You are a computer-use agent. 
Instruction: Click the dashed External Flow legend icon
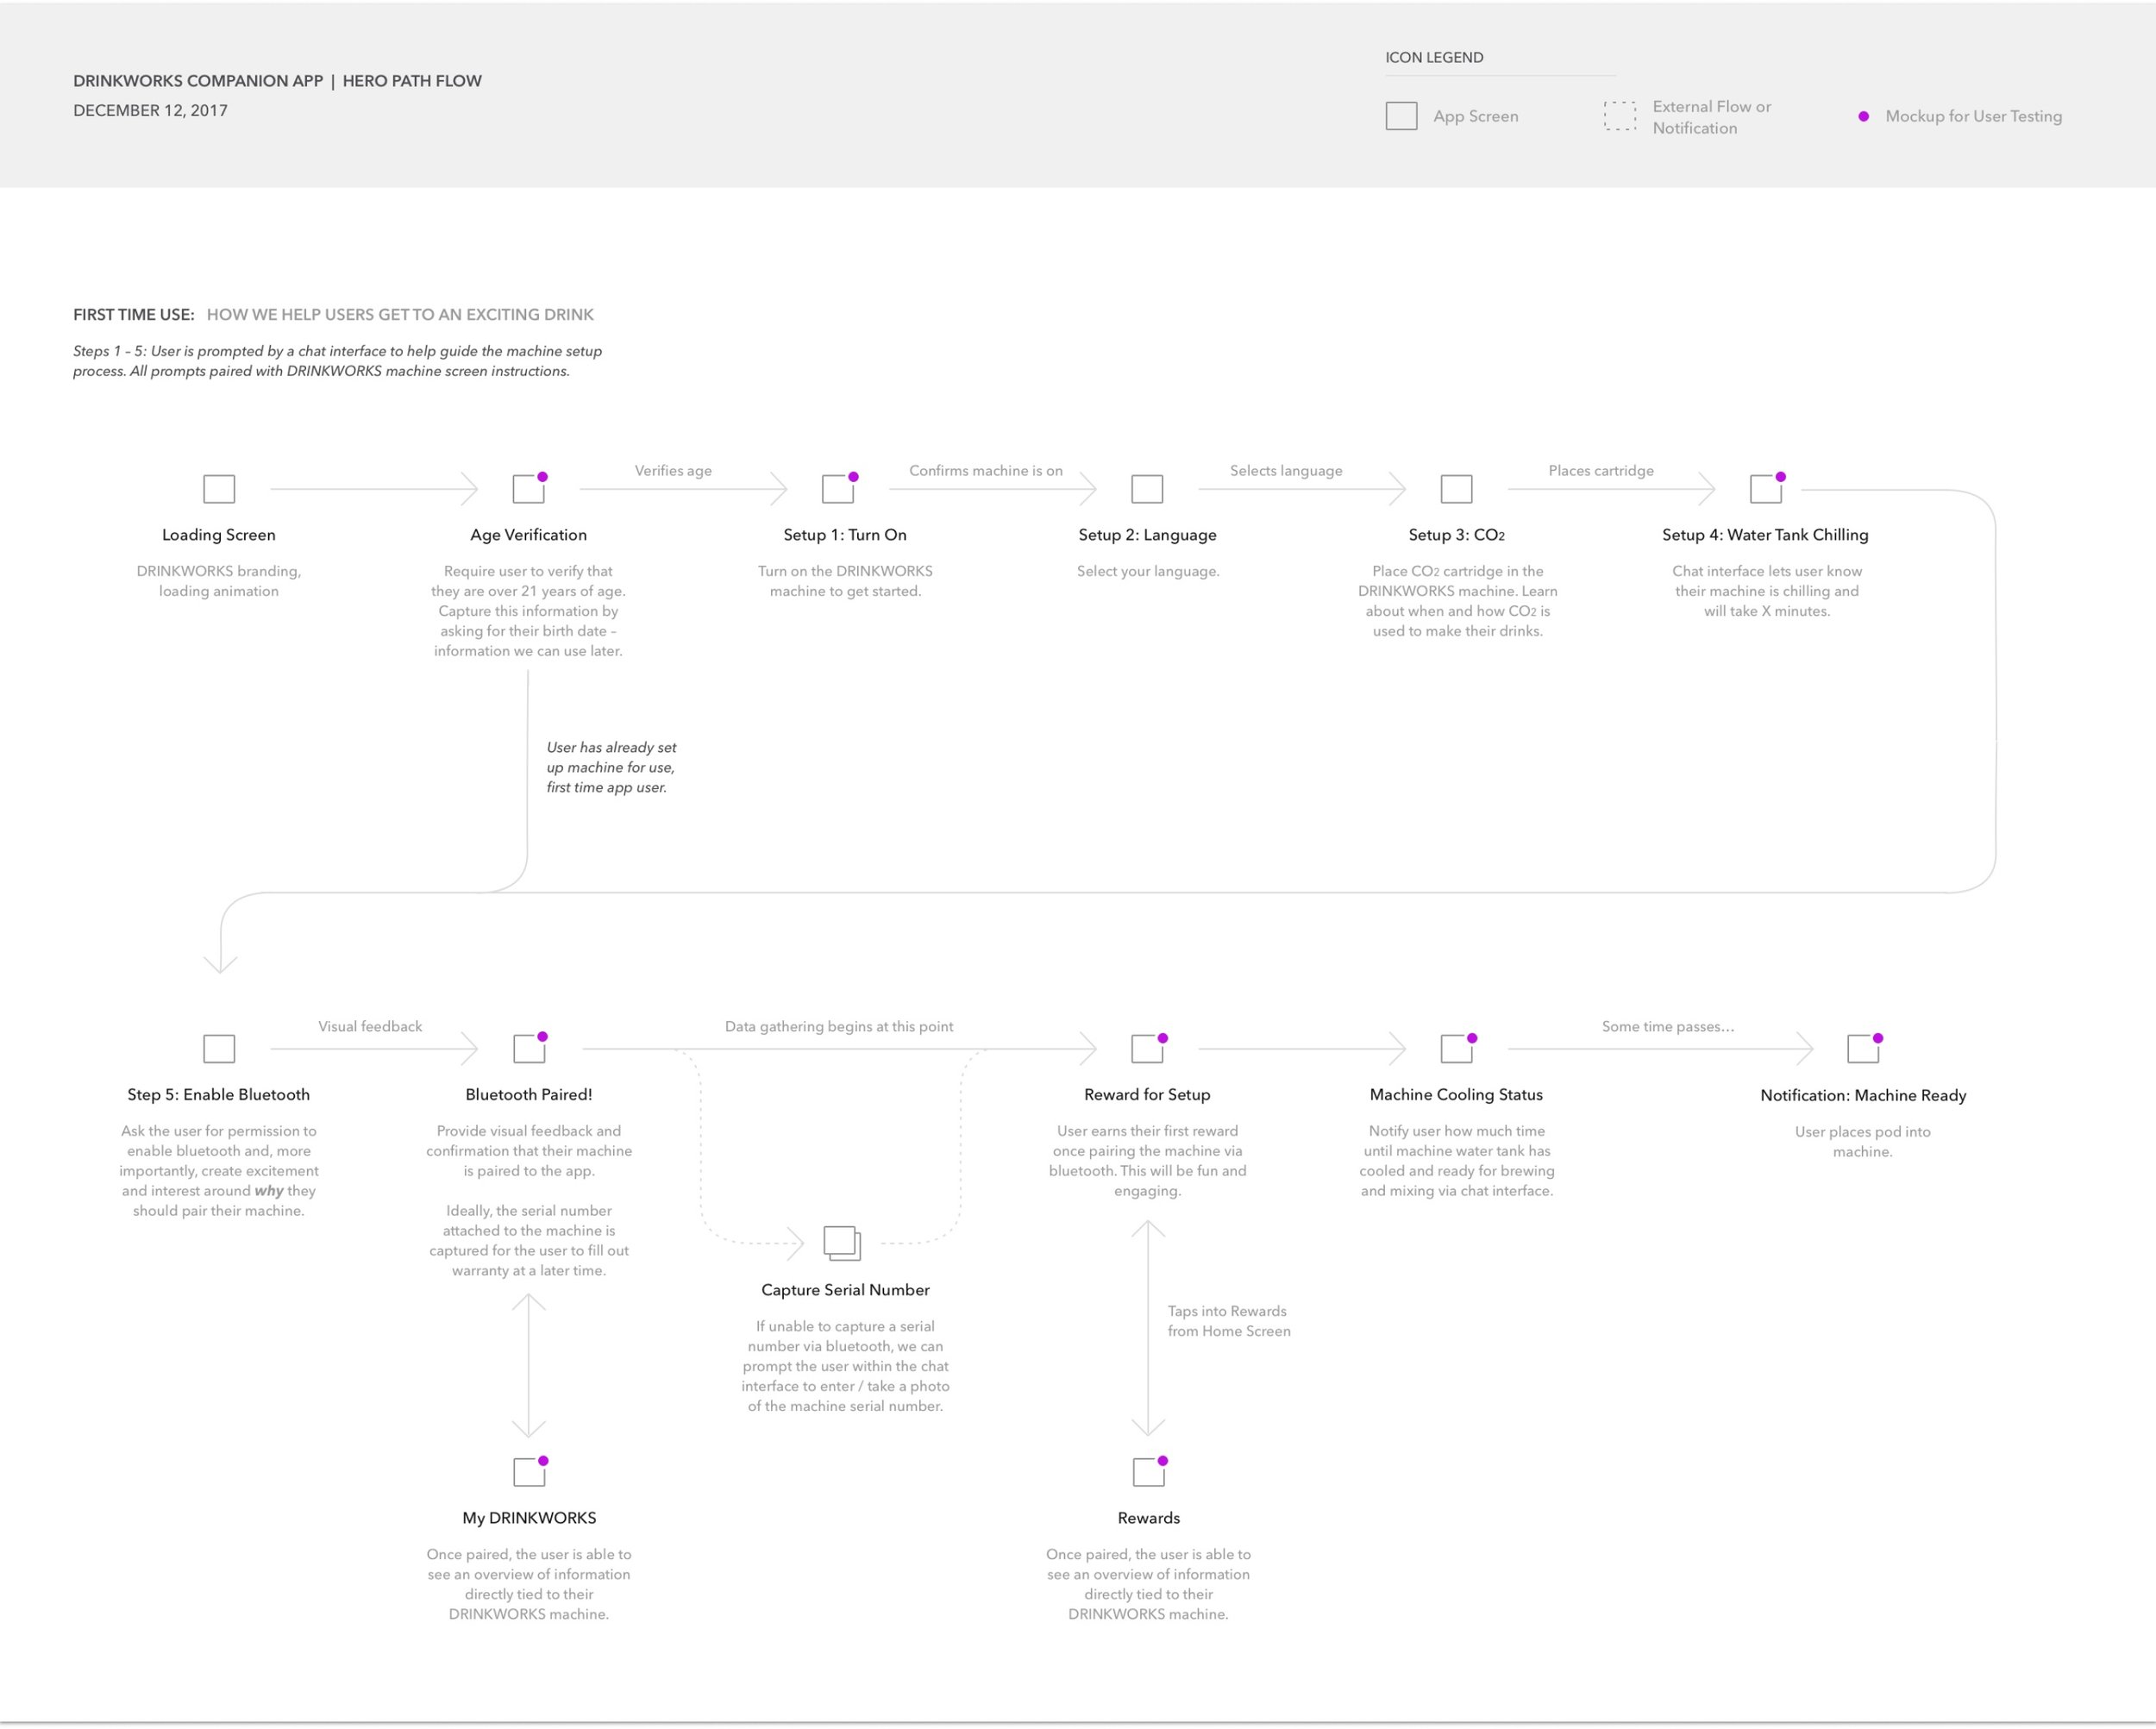1620,116
